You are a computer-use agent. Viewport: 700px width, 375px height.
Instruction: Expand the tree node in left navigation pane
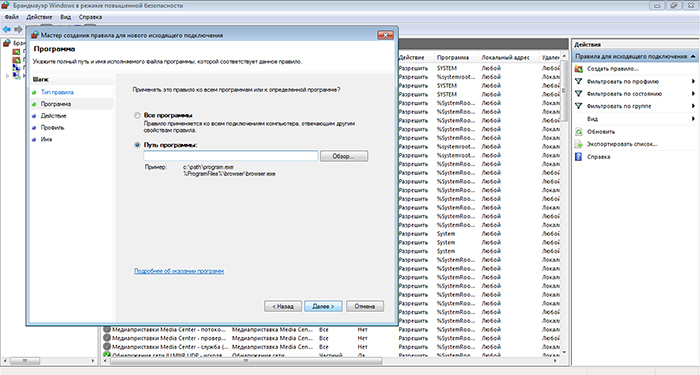tap(7, 76)
